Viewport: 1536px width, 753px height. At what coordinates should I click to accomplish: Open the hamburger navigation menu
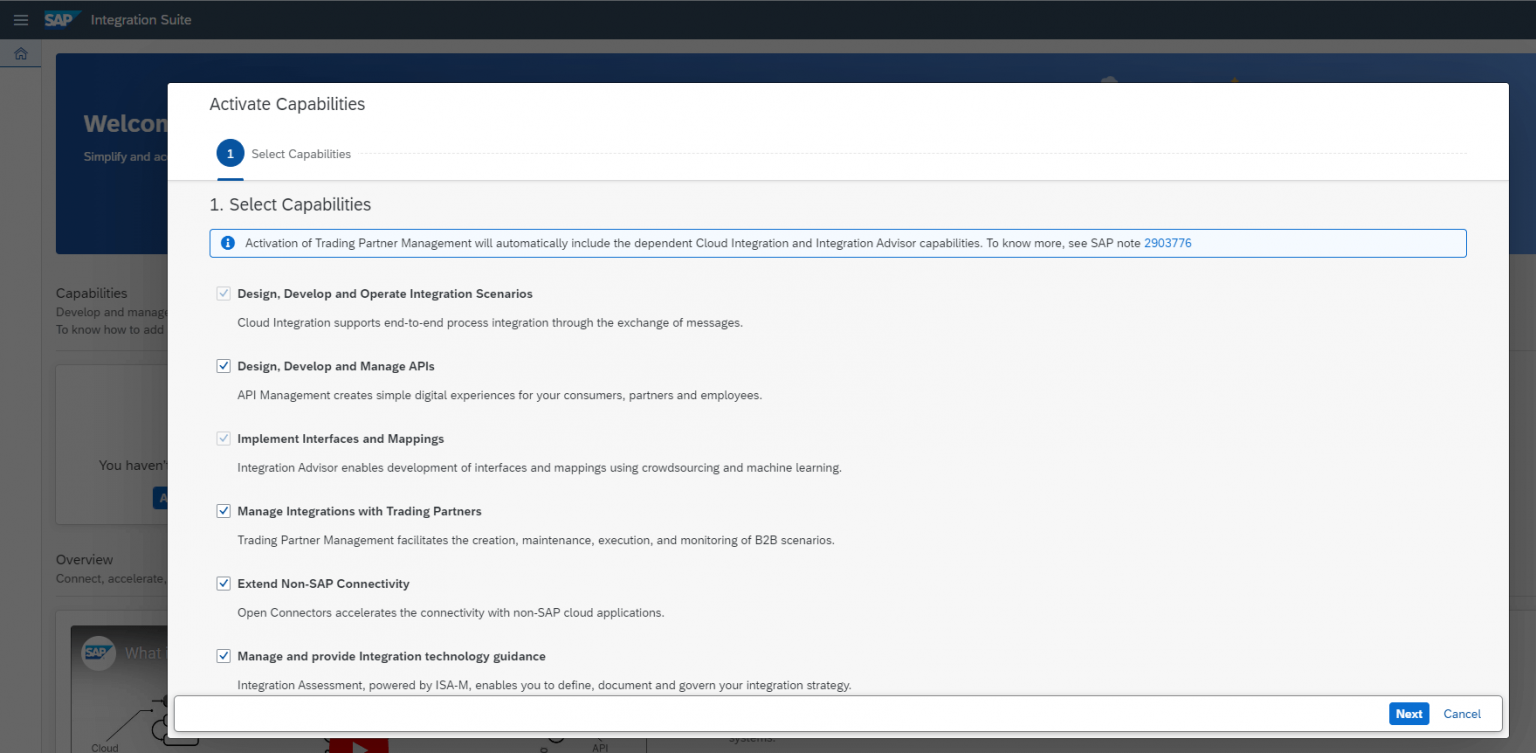coord(20,19)
